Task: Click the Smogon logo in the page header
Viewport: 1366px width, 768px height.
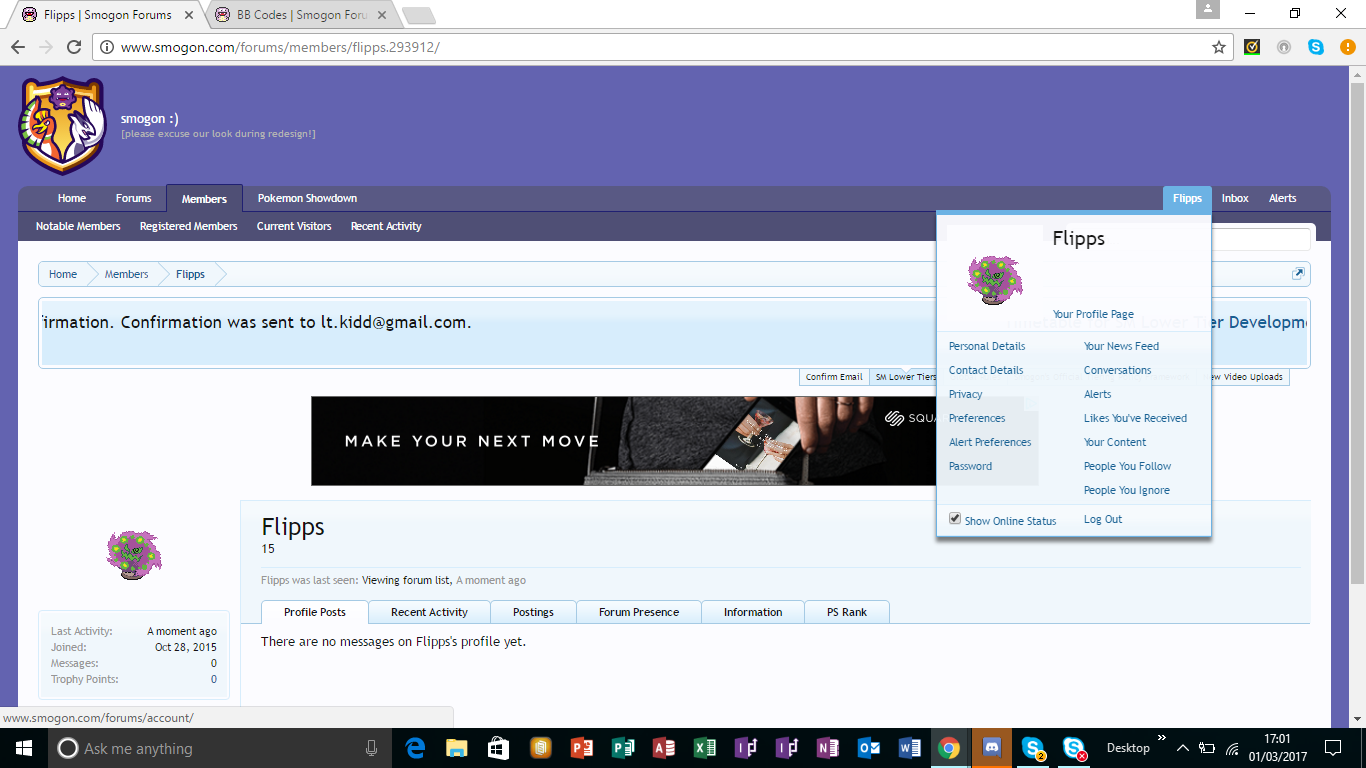Action: [x=62, y=125]
